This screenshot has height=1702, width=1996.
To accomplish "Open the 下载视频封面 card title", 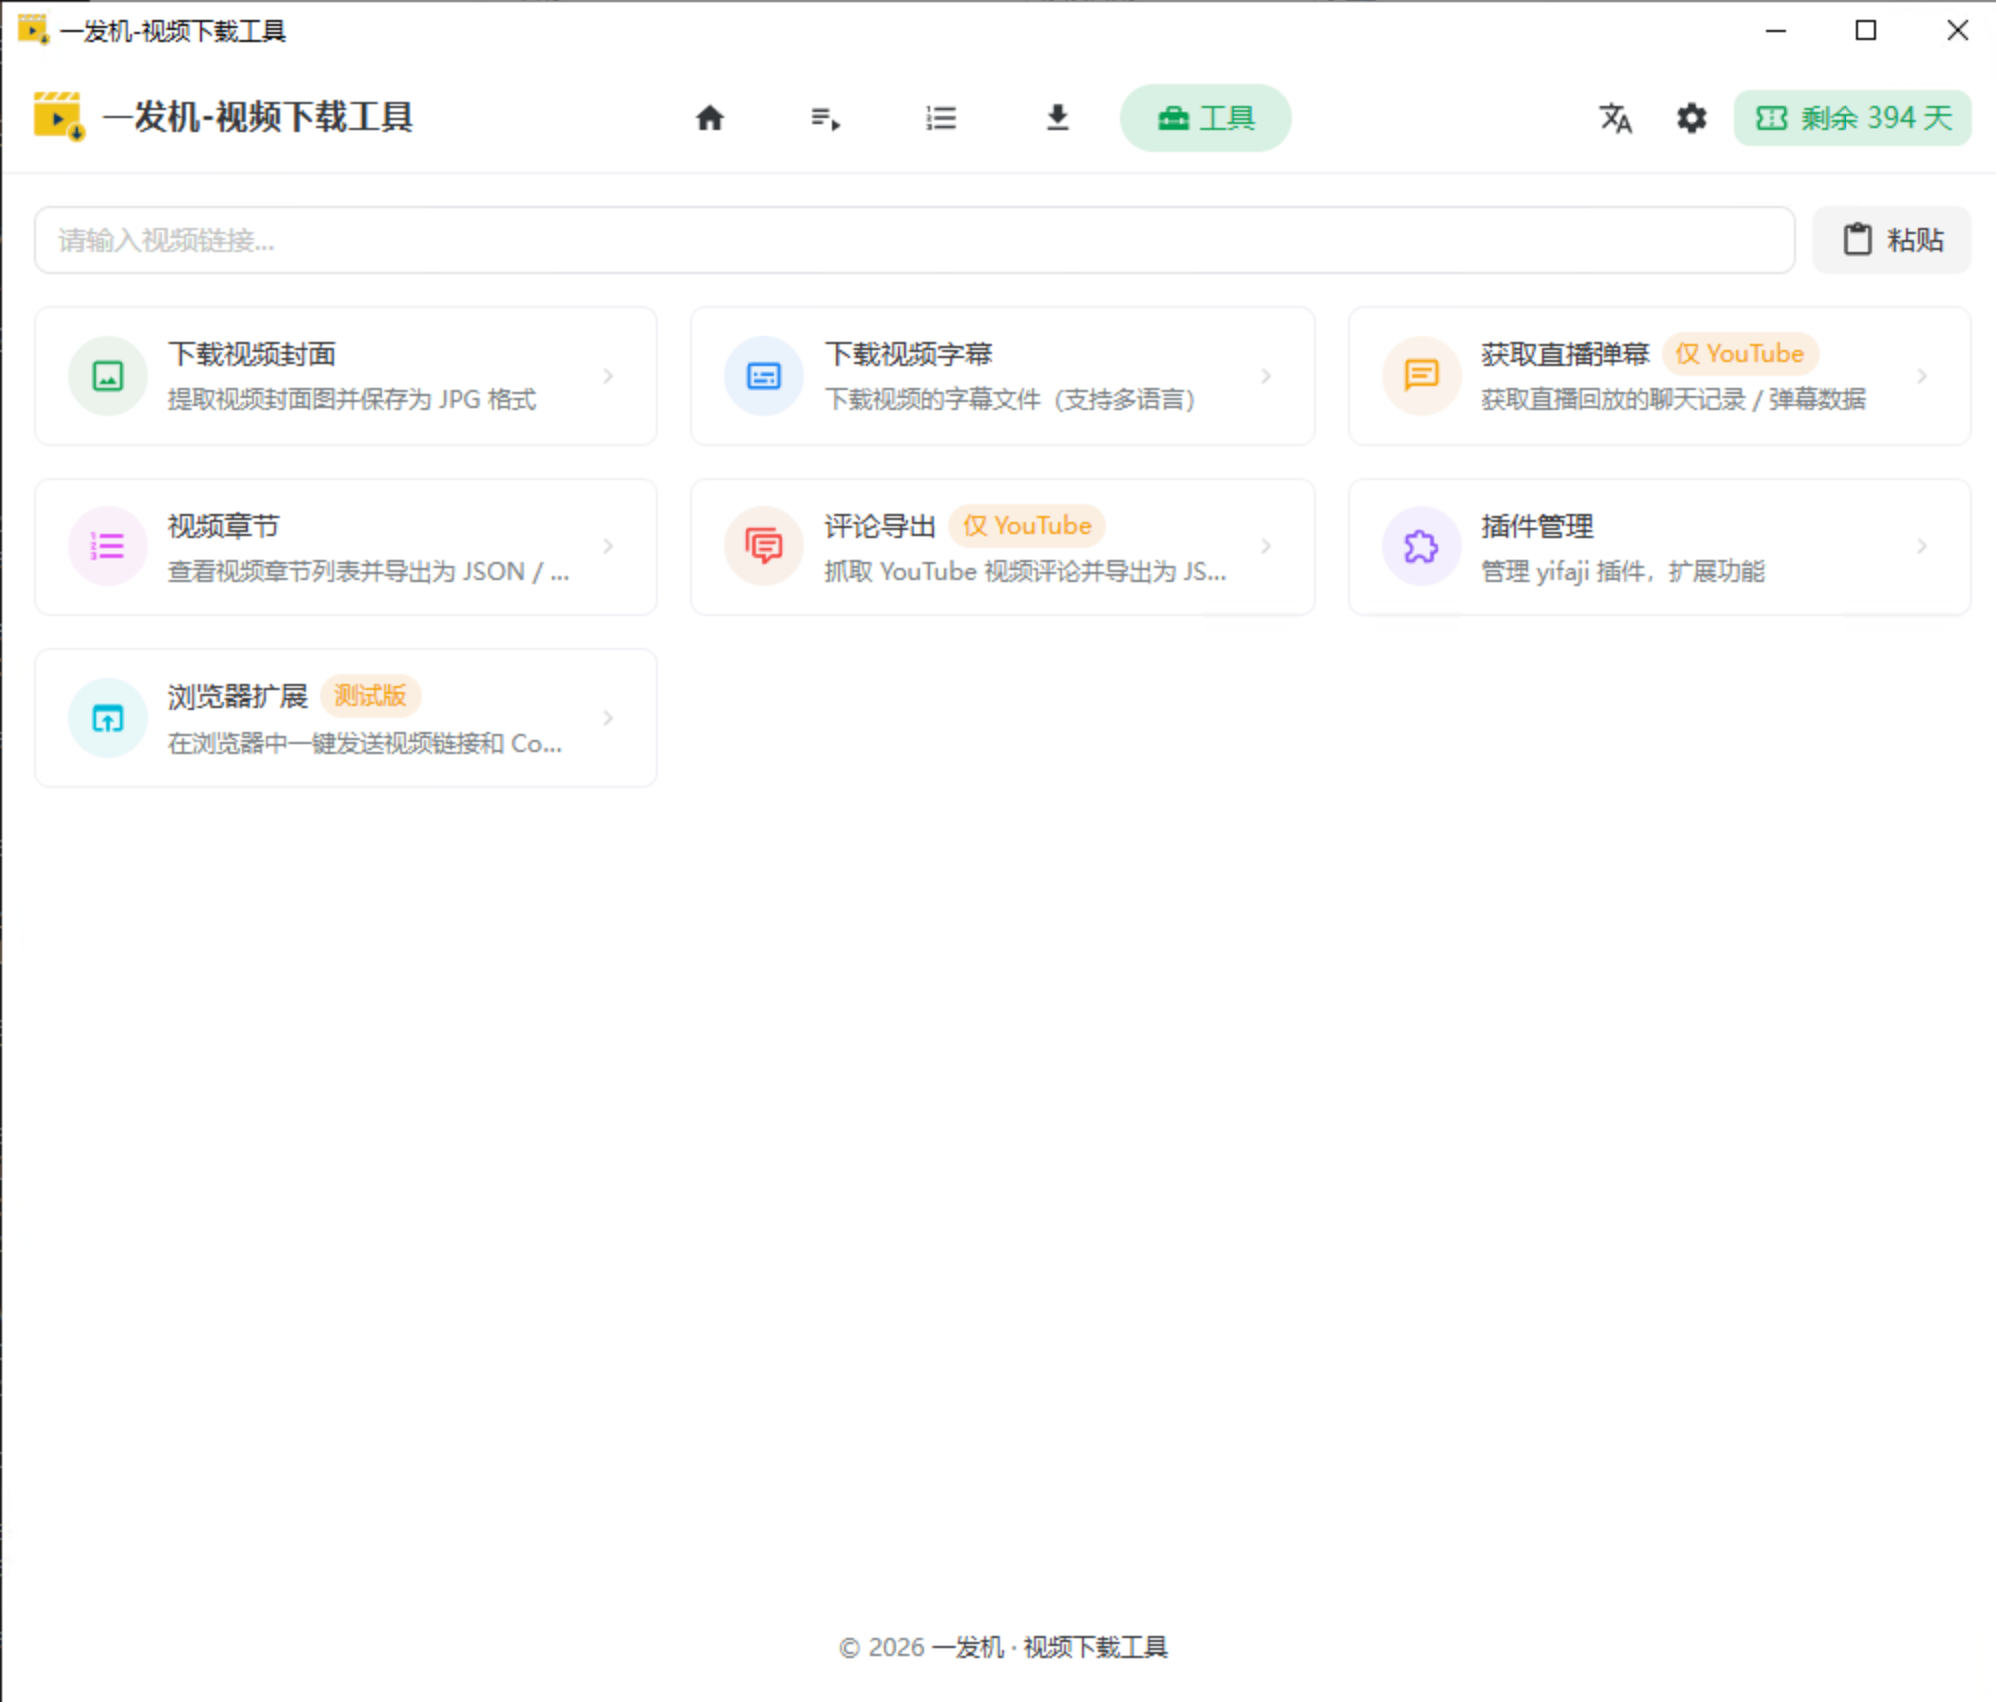I will pyautogui.click(x=252, y=354).
